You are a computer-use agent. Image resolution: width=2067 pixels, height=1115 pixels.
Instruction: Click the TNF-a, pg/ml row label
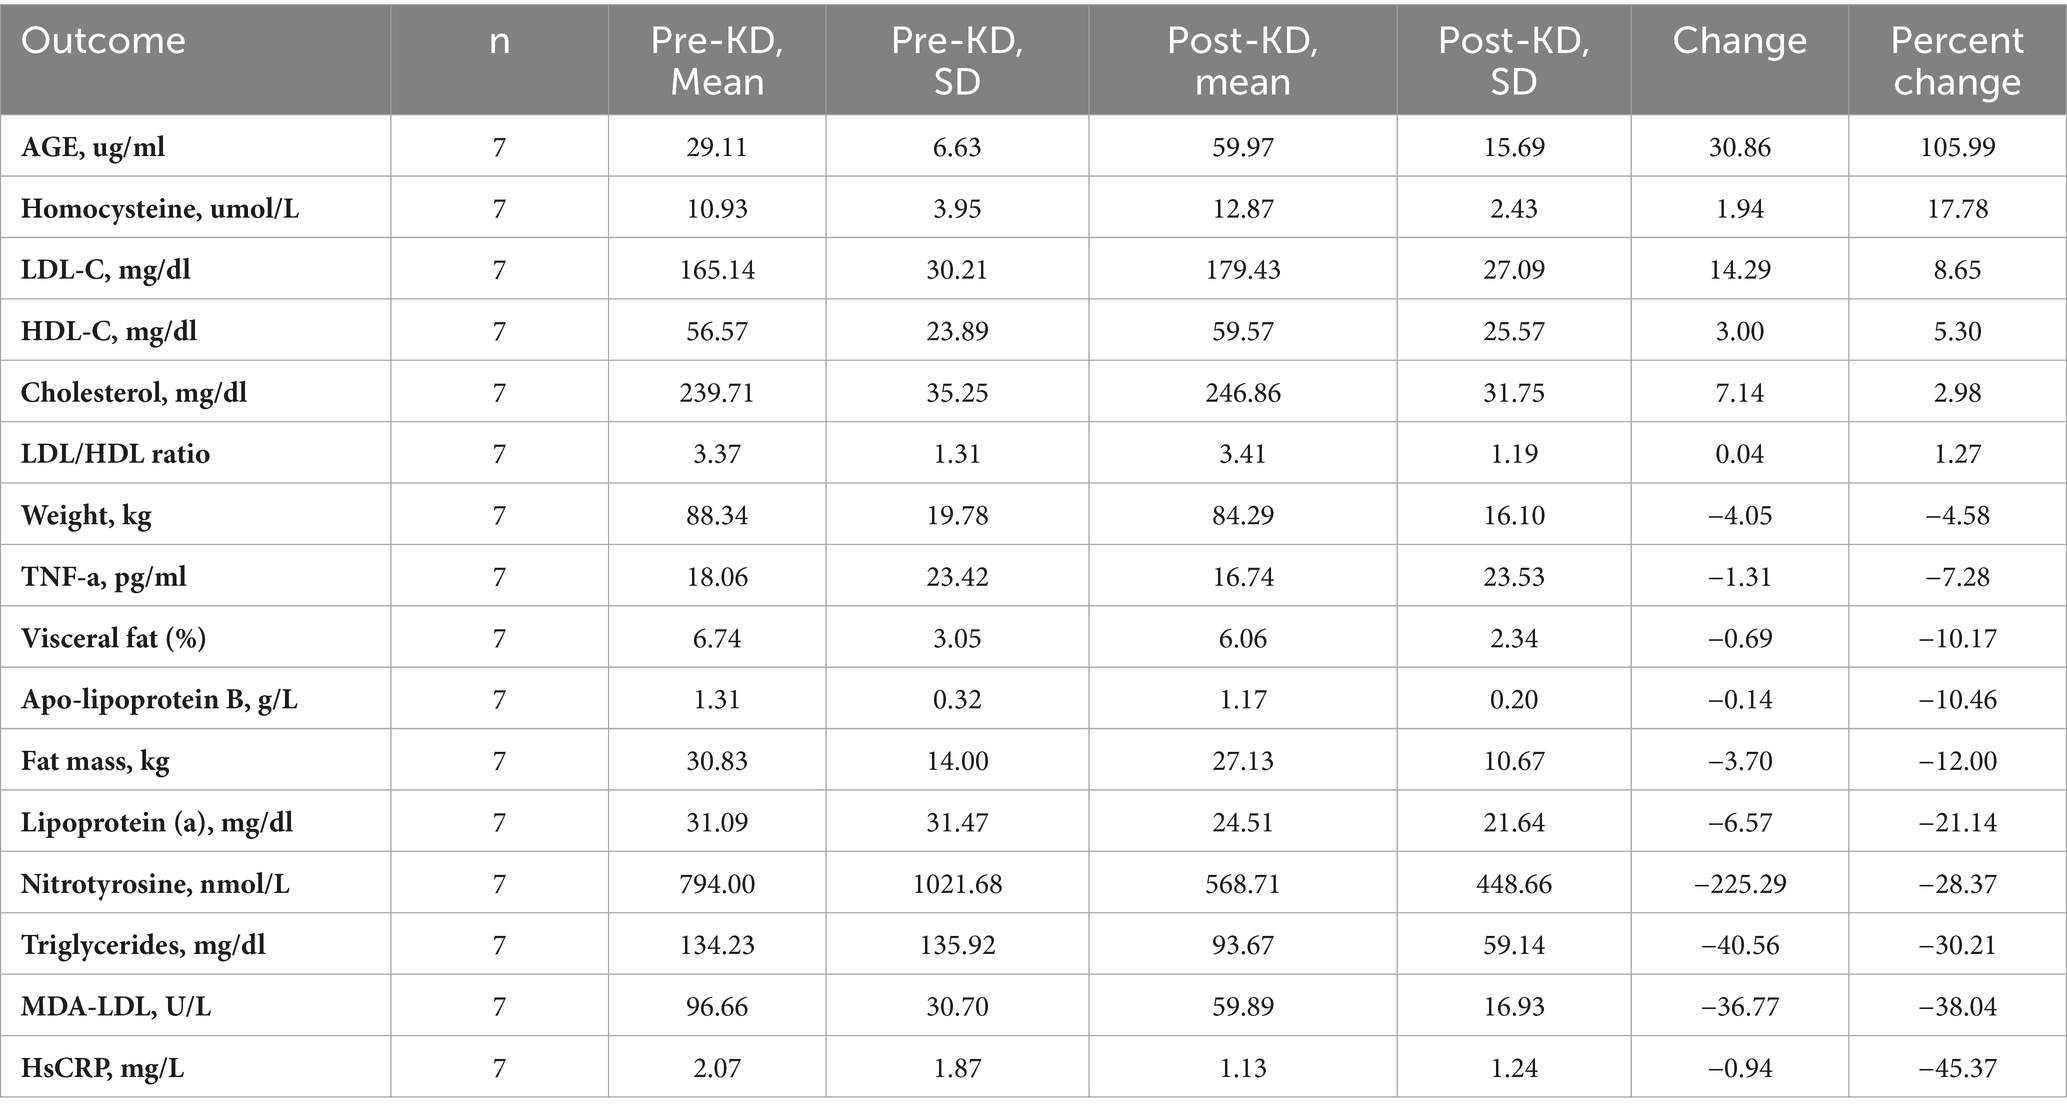104,577
